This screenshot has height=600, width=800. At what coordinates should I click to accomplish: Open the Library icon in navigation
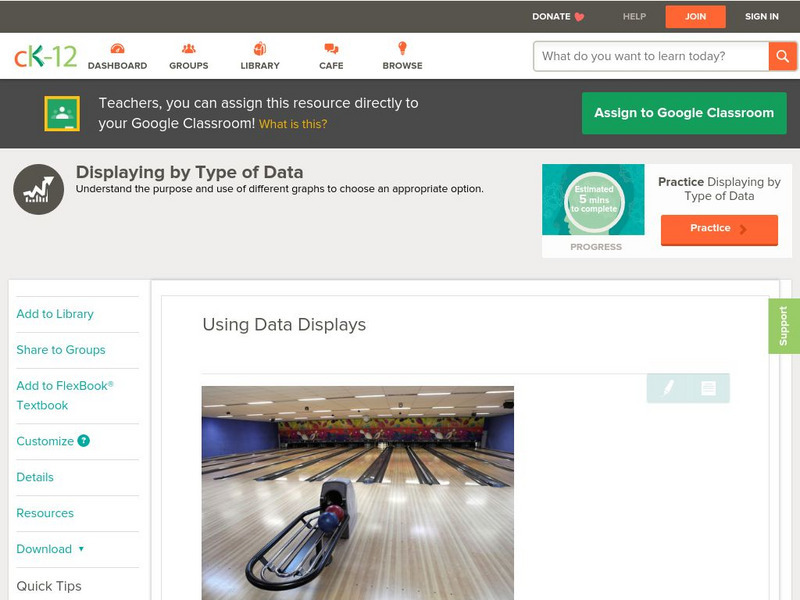260,49
